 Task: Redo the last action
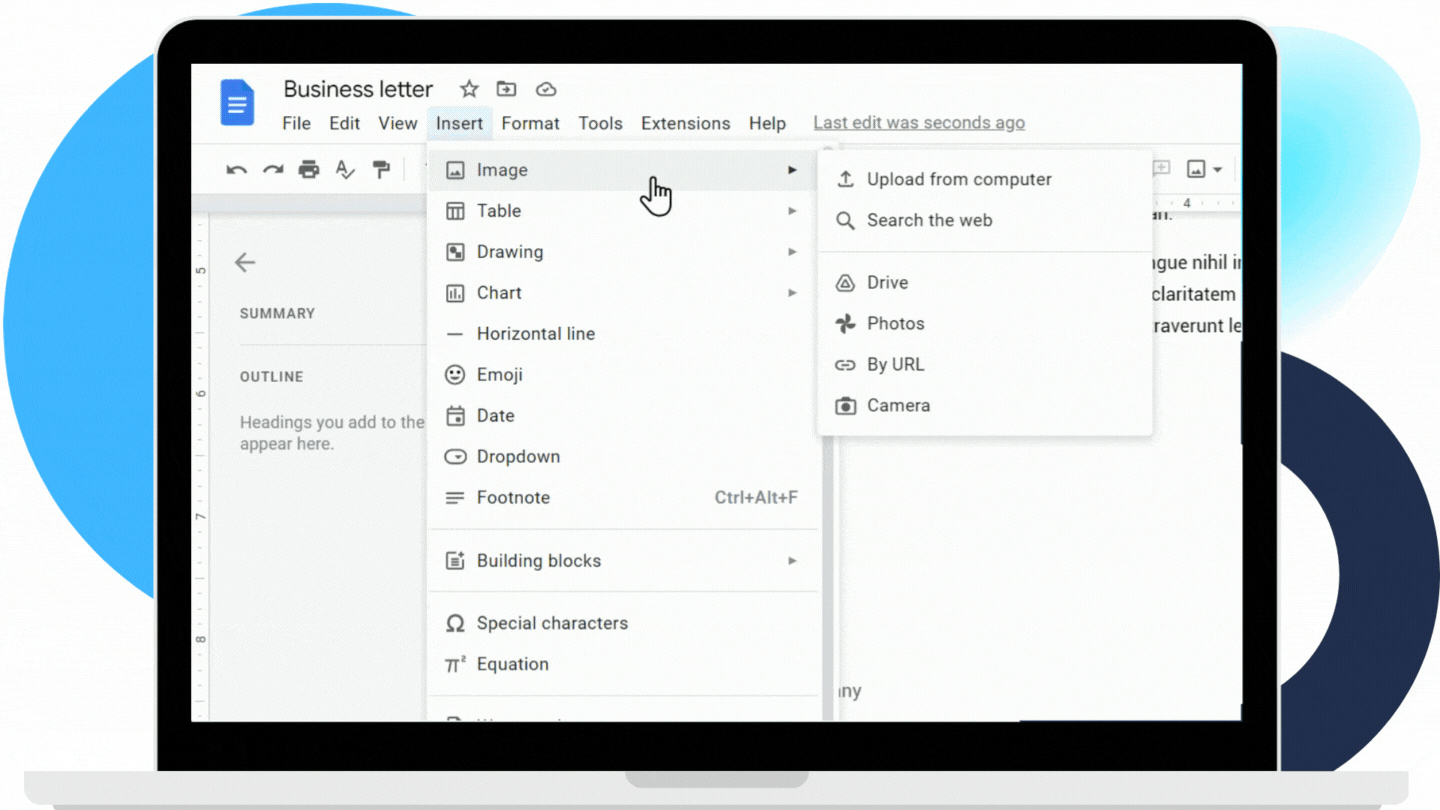272,168
